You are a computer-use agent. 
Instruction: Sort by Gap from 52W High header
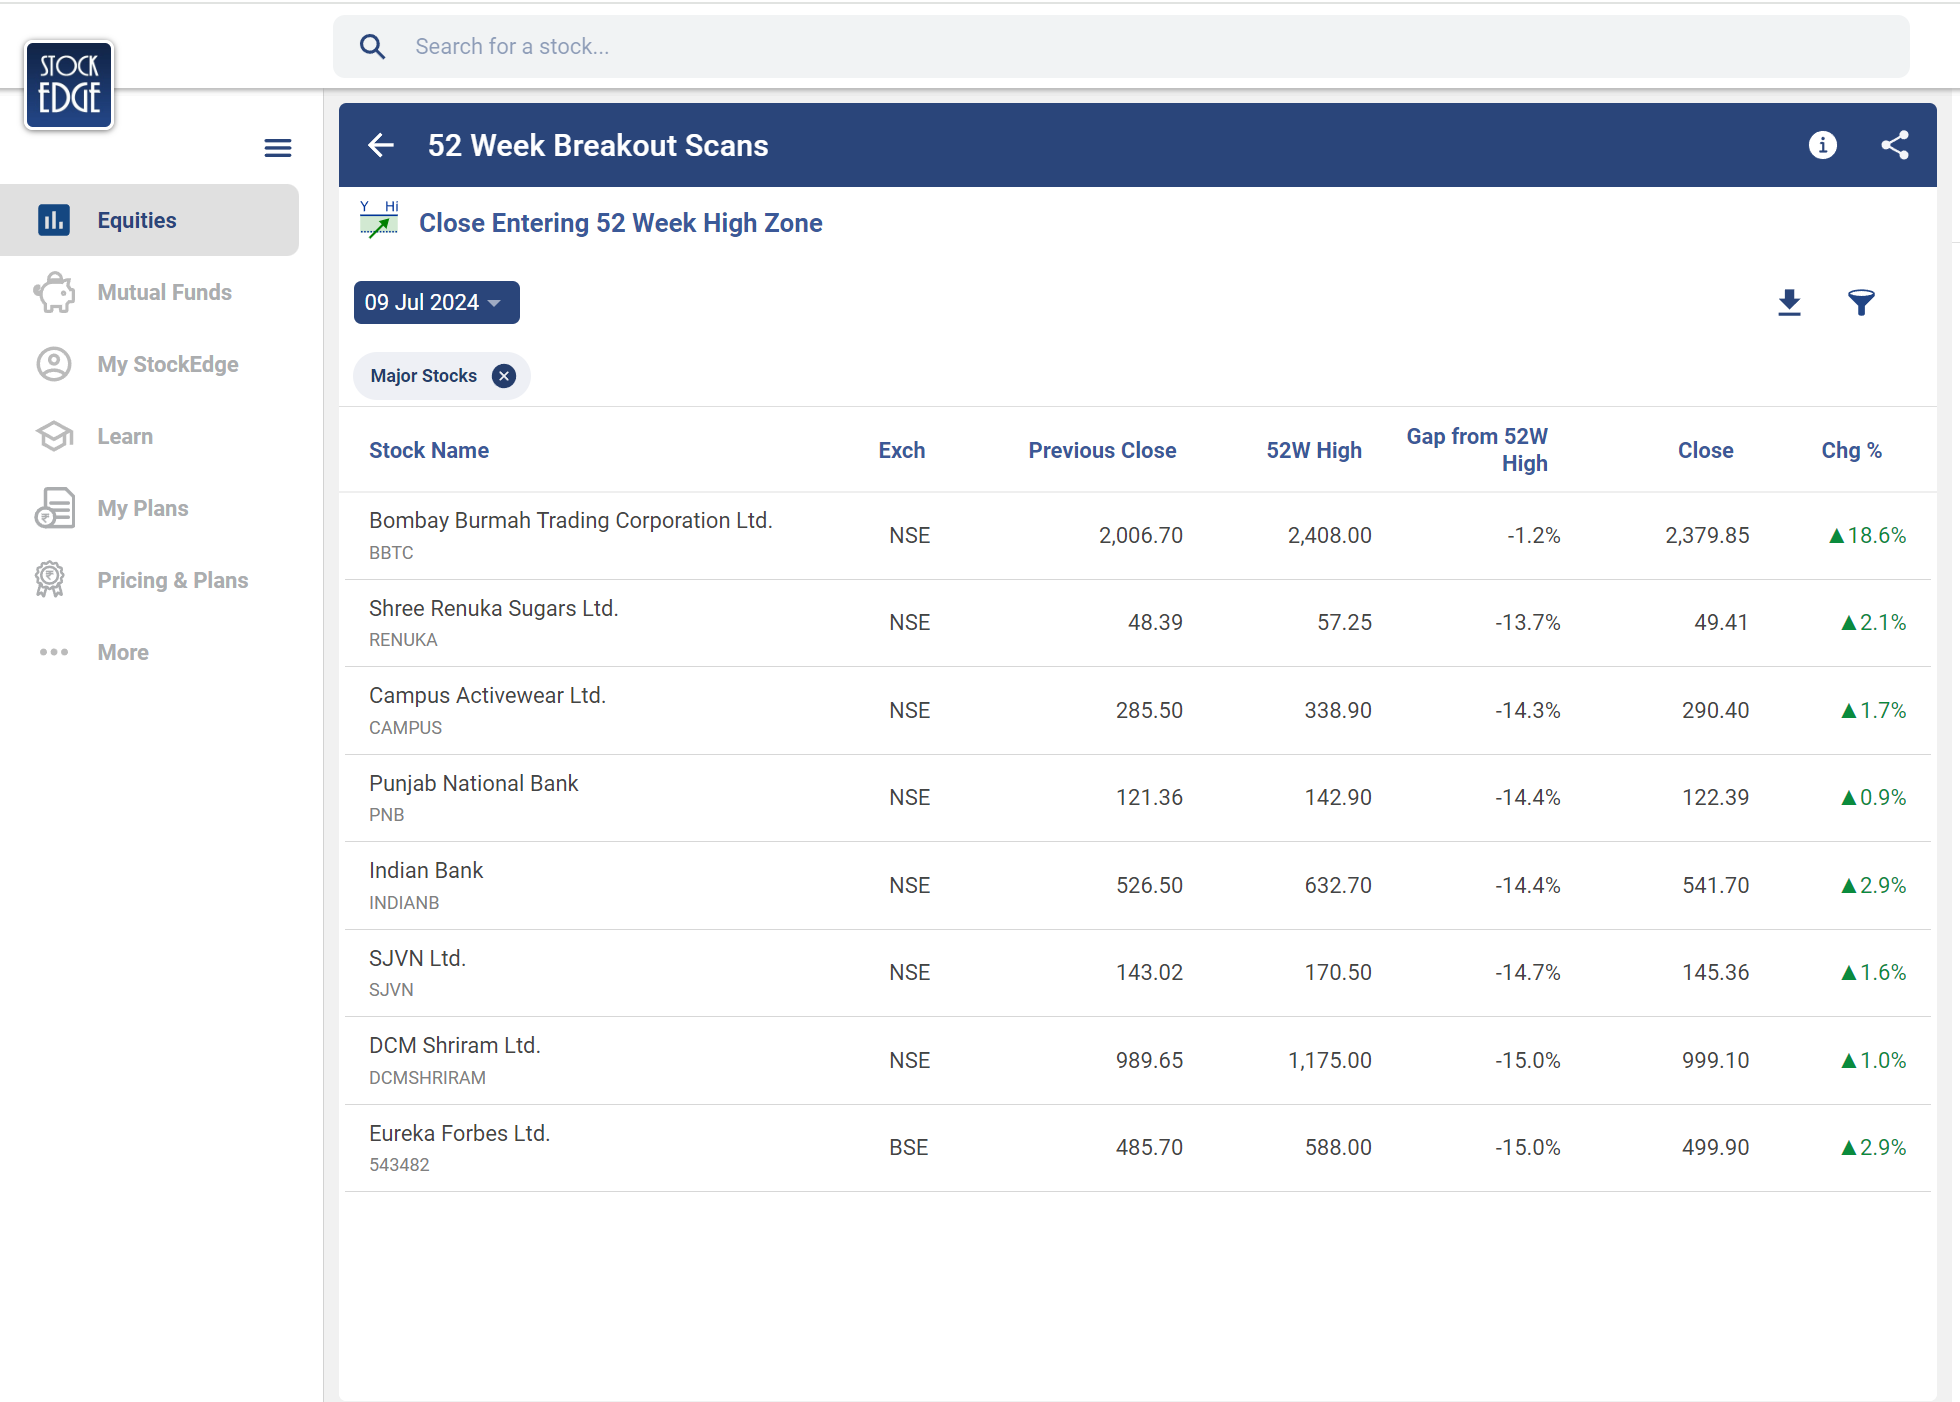1477,449
